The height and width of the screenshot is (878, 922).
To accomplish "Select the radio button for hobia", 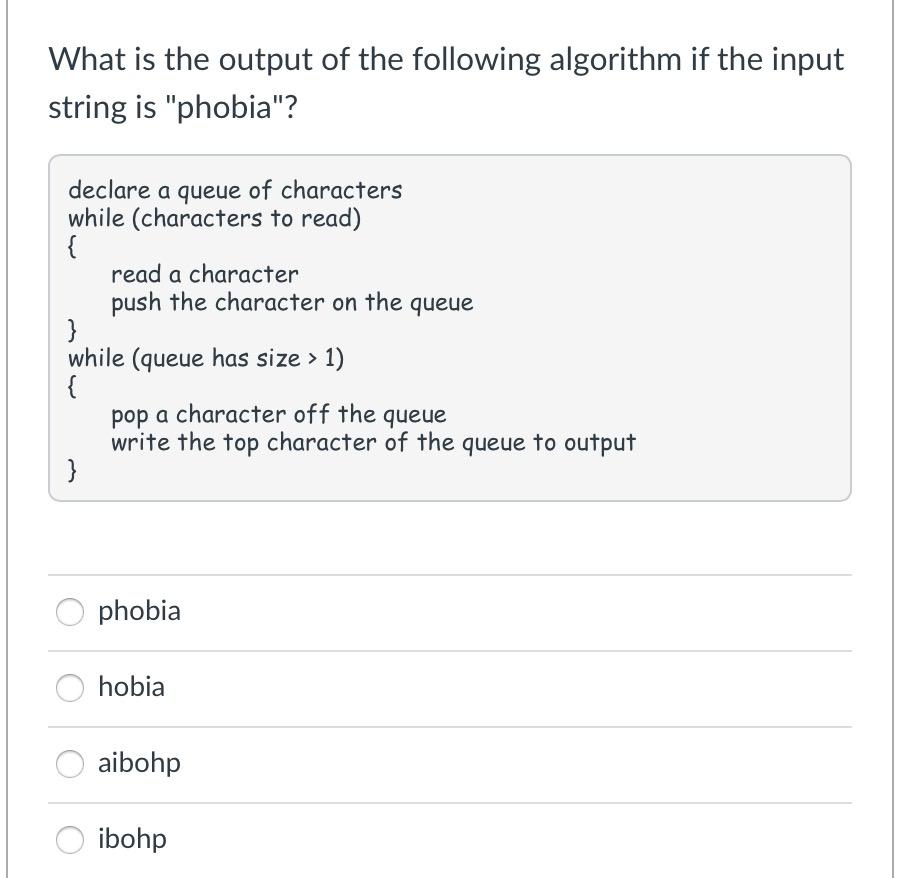I will click(69, 688).
